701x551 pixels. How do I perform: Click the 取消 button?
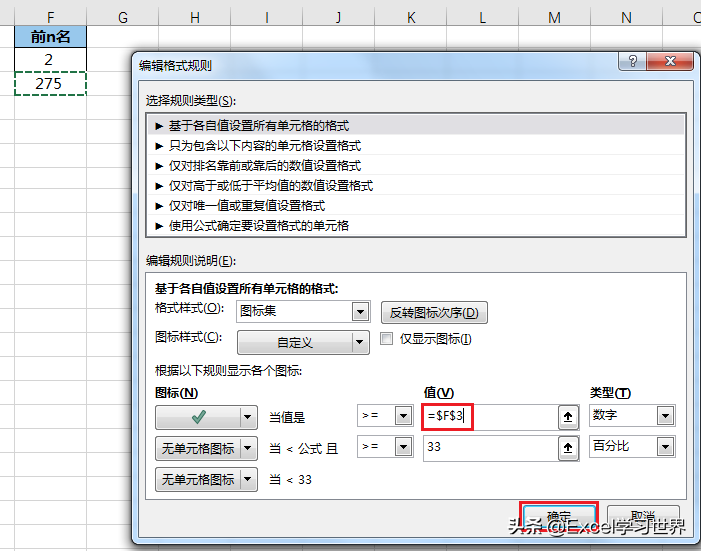click(643, 518)
